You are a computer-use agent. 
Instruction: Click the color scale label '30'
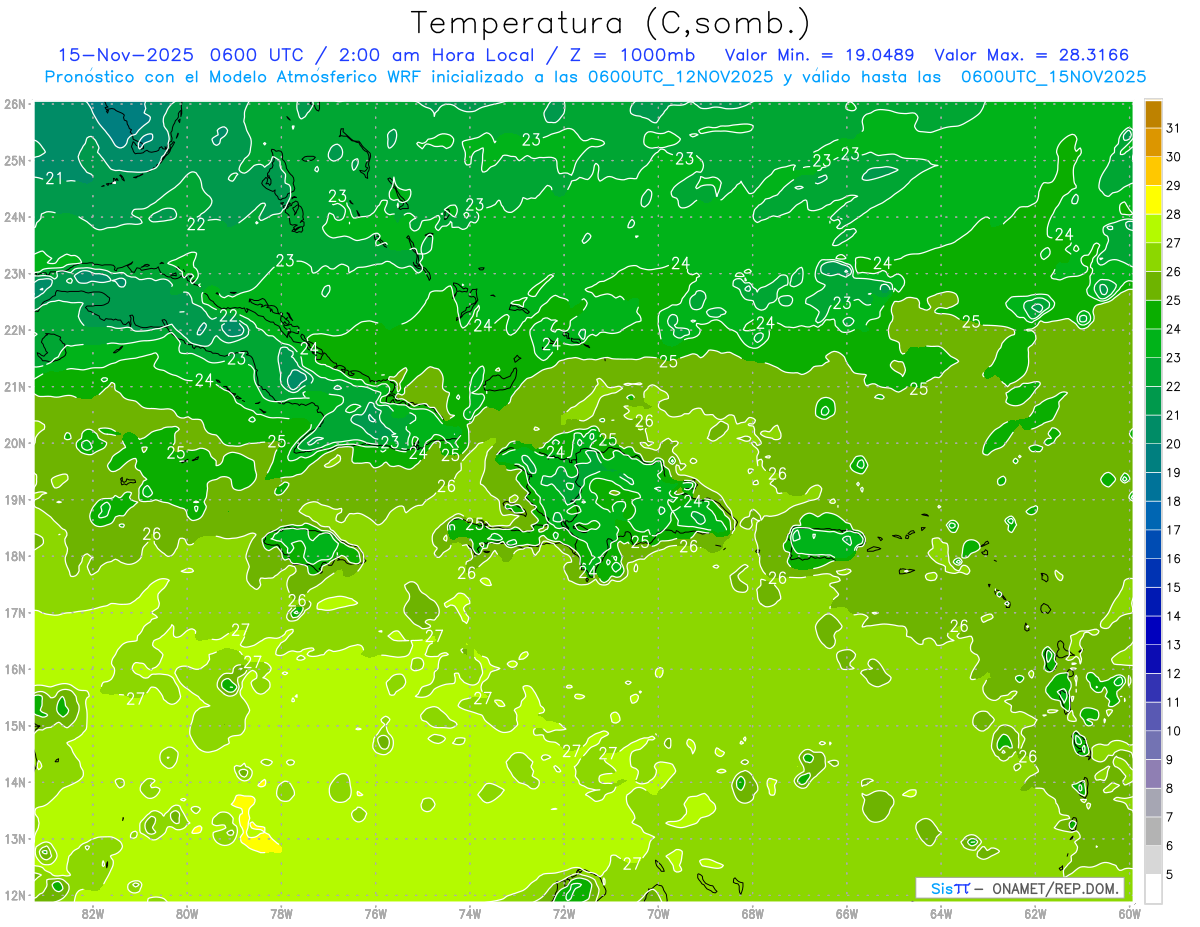tap(1174, 157)
